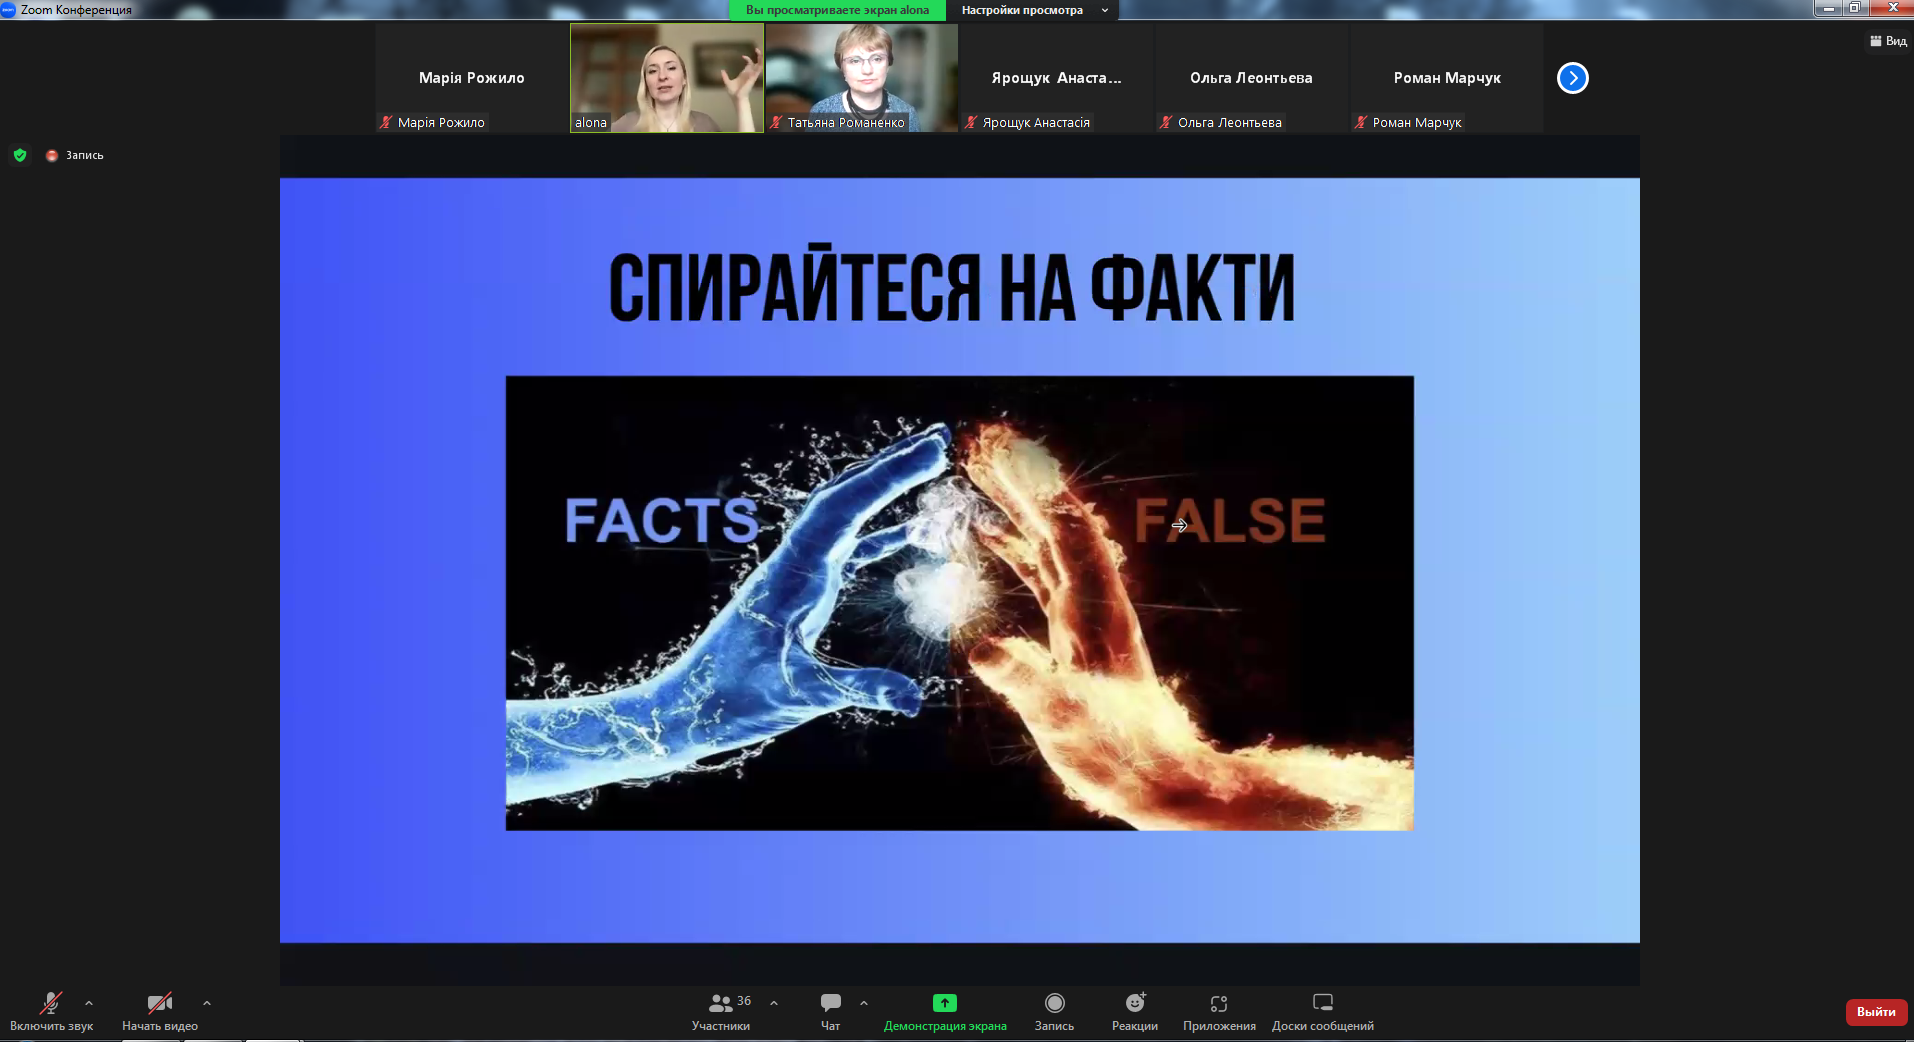Toggle Марія Рожило's muted mic icon
The width and height of the screenshot is (1914, 1042).
[x=386, y=122]
